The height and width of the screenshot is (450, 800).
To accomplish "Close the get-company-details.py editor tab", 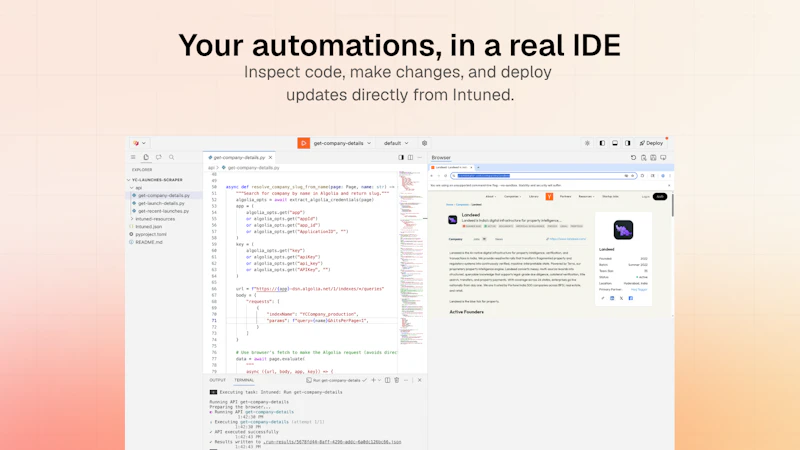I will pos(270,158).
